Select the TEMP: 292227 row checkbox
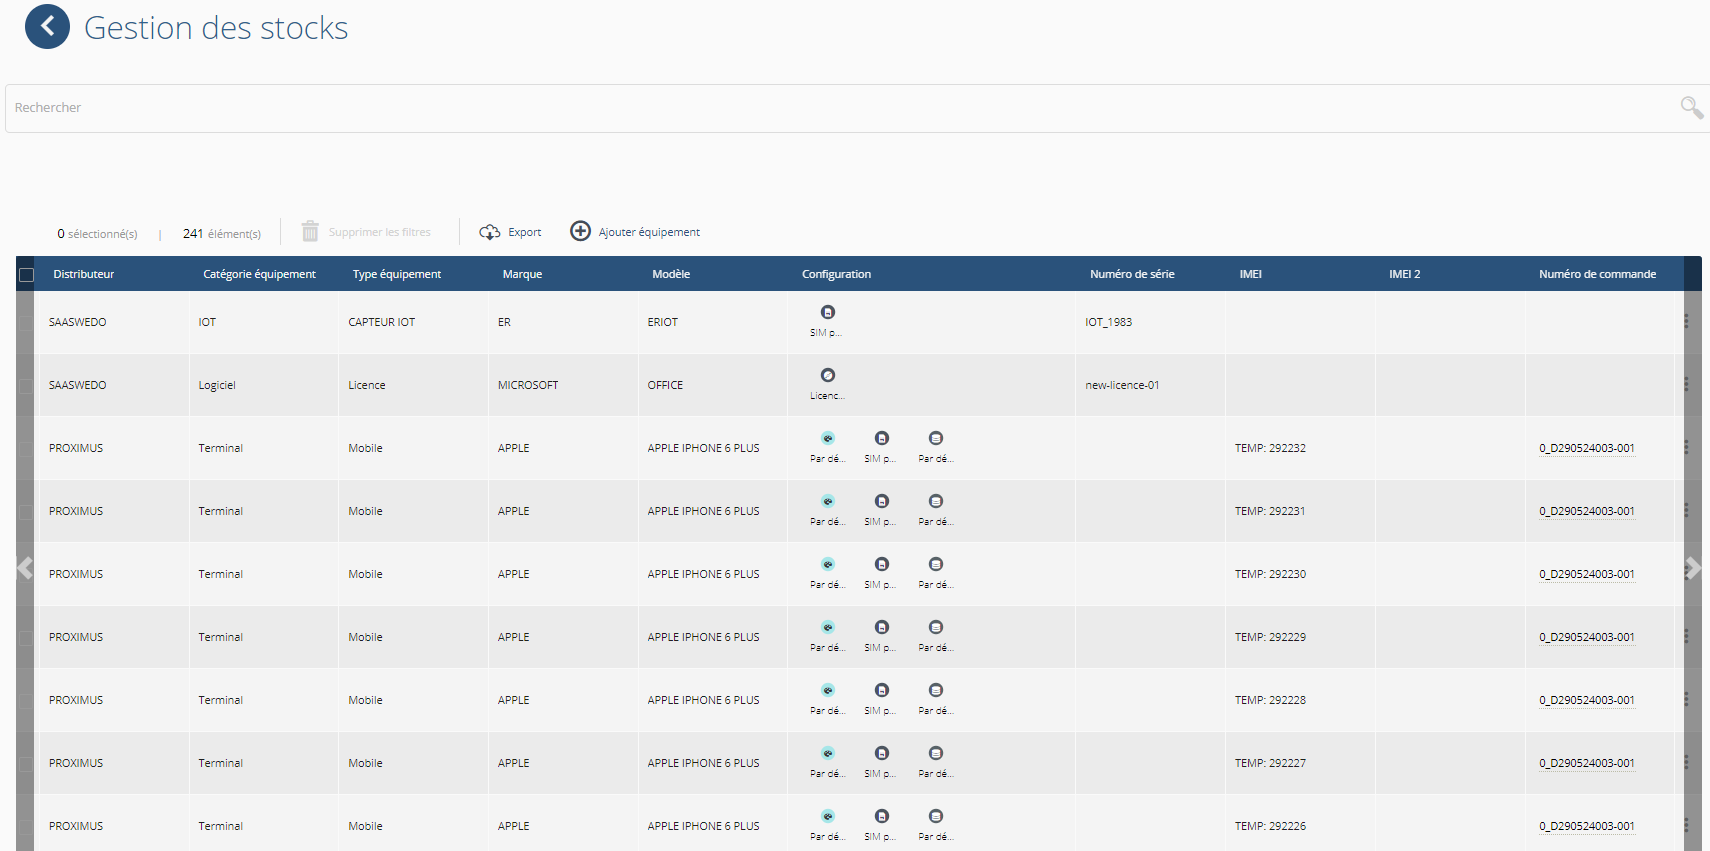The image size is (1710, 851). click(26, 763)
